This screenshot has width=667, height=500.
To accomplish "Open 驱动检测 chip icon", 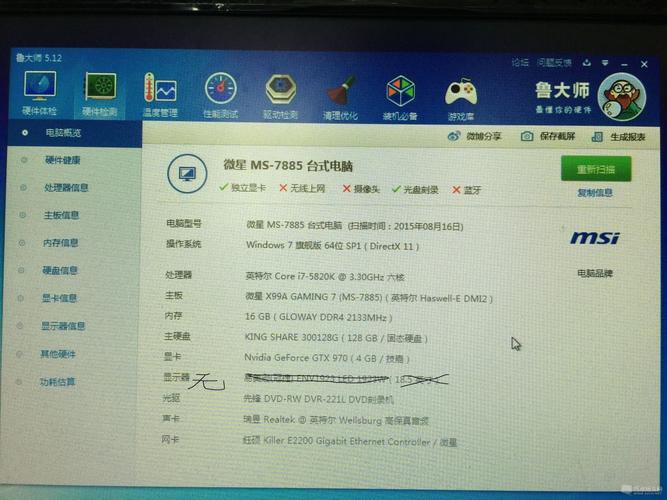I will [281, 89].
